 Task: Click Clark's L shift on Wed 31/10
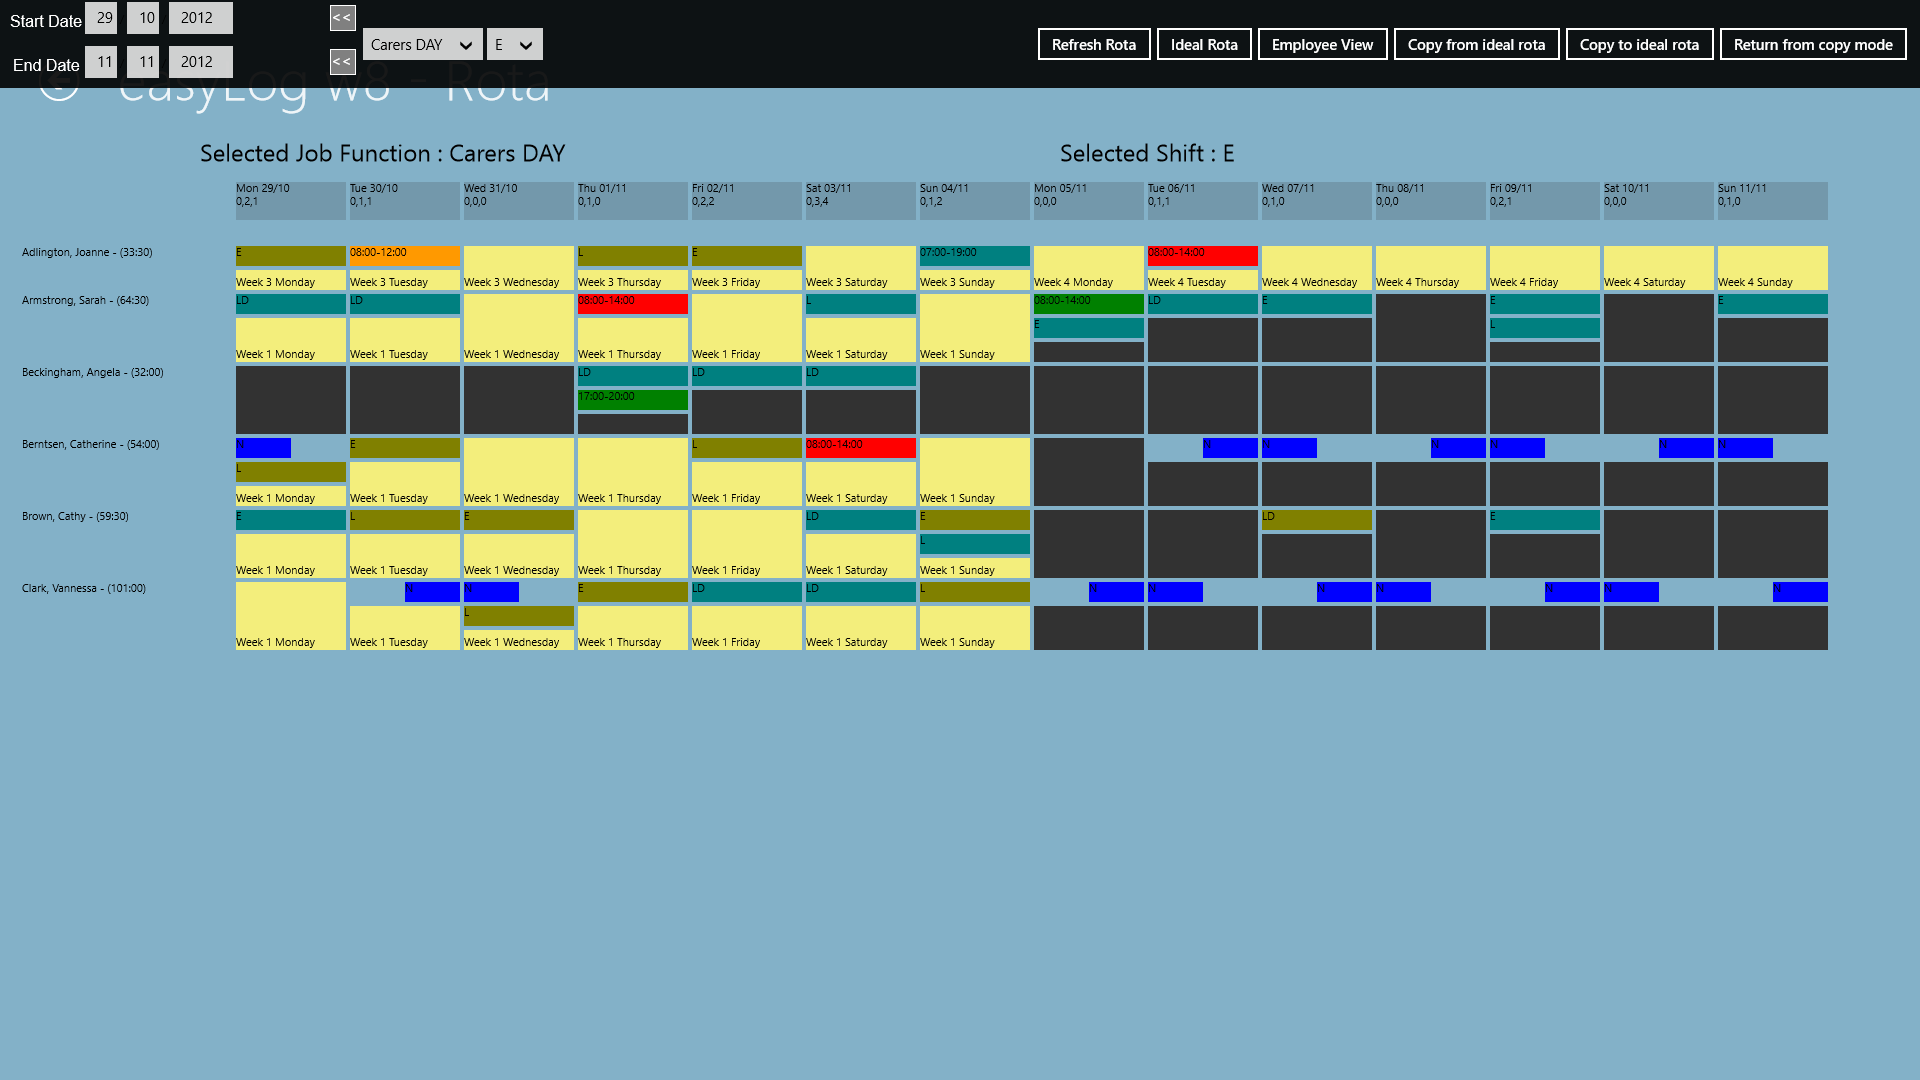pos(519,615)
